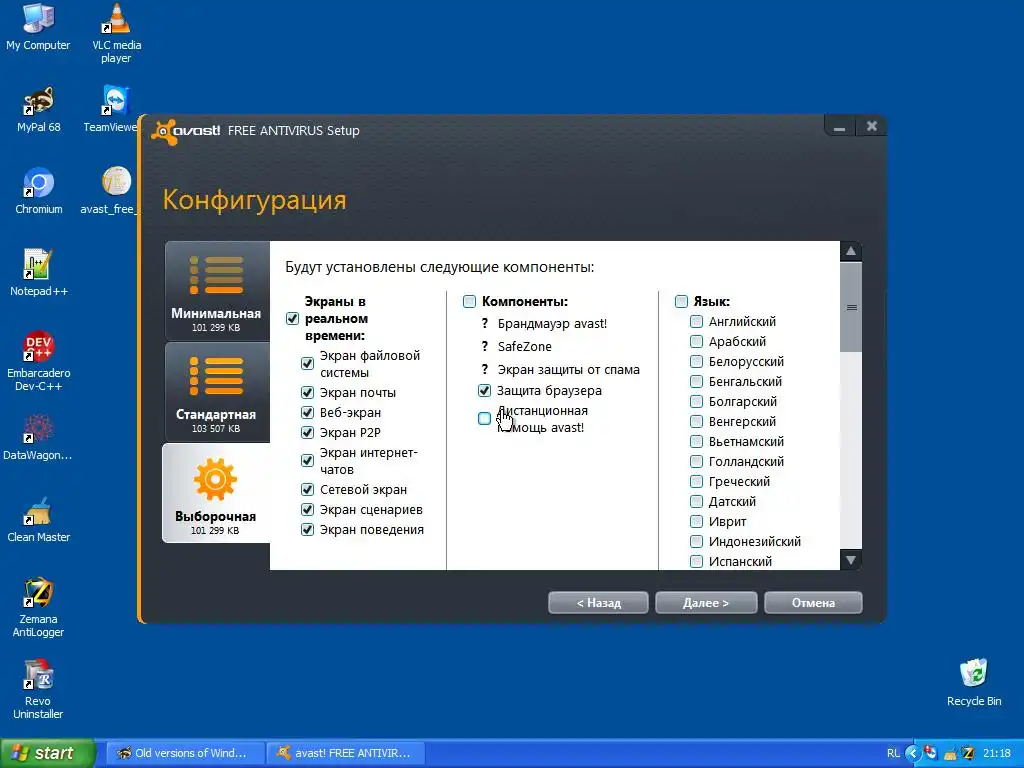Screen dimensions: 1024x768
Task: Open TeamViewer desktop shortcut
Action: (111, 109)
